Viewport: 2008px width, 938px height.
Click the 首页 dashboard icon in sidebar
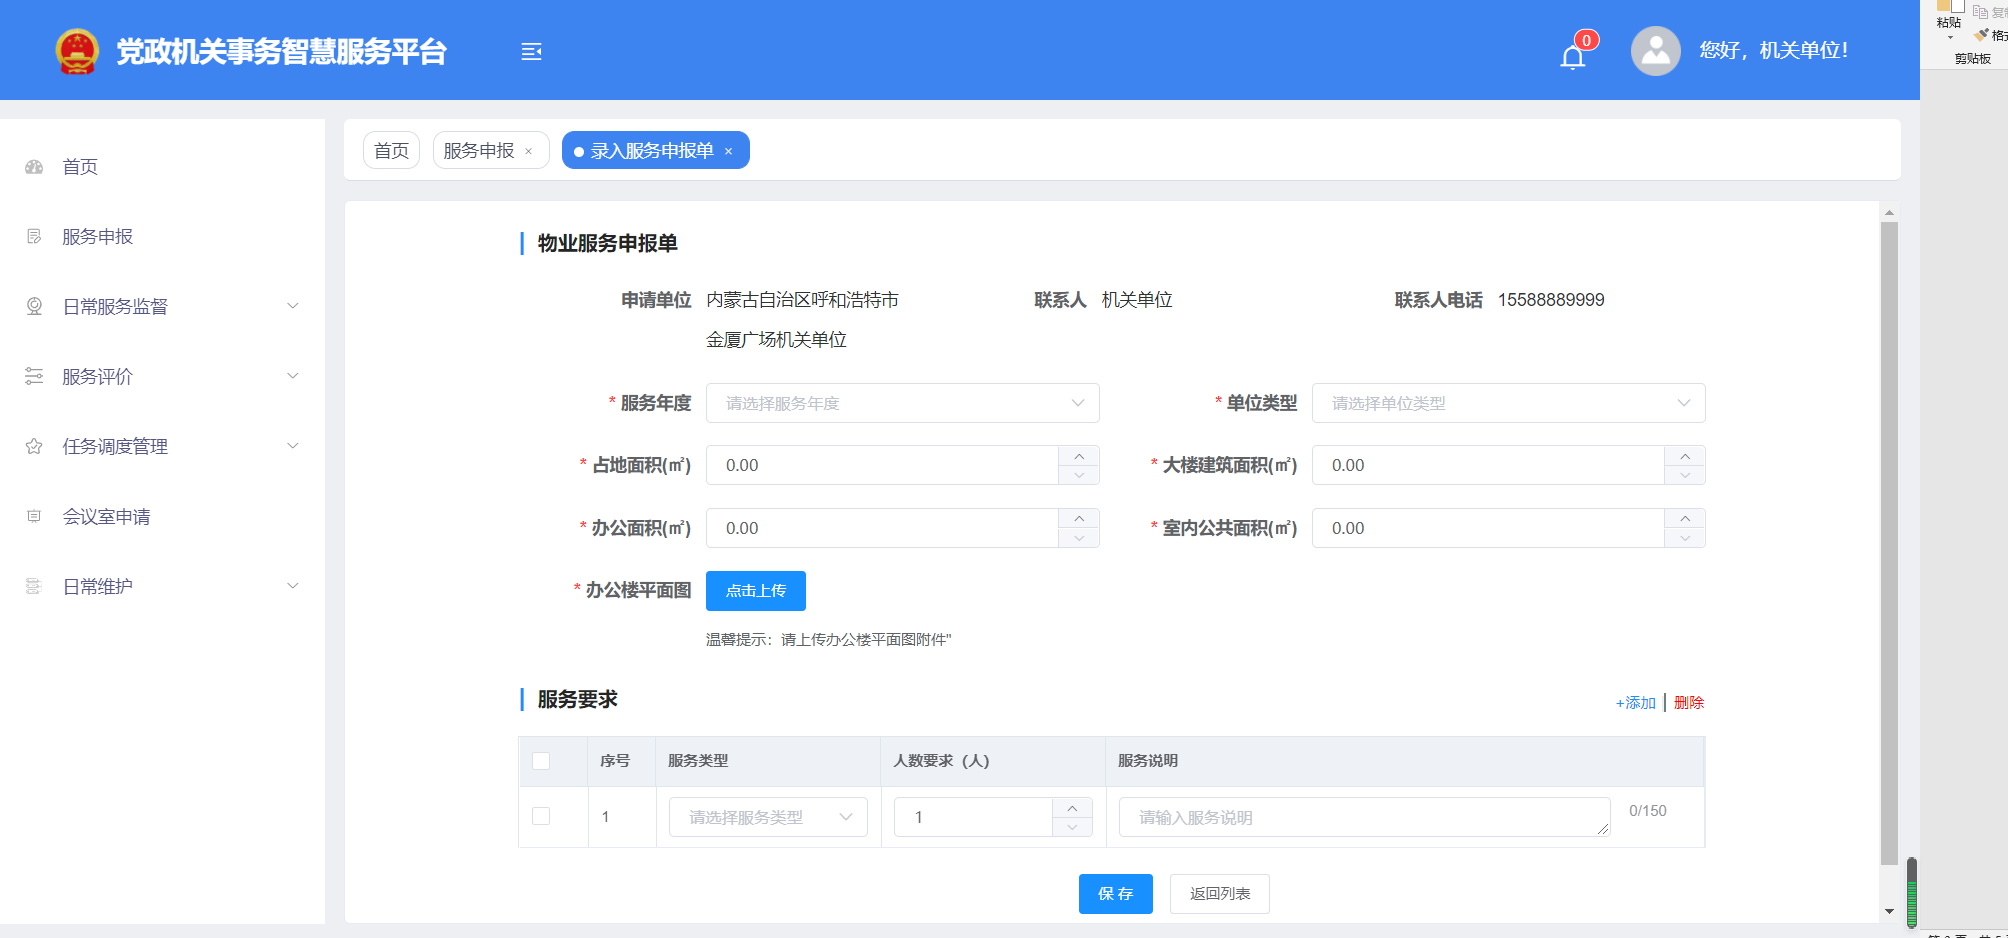pos(34,167)
